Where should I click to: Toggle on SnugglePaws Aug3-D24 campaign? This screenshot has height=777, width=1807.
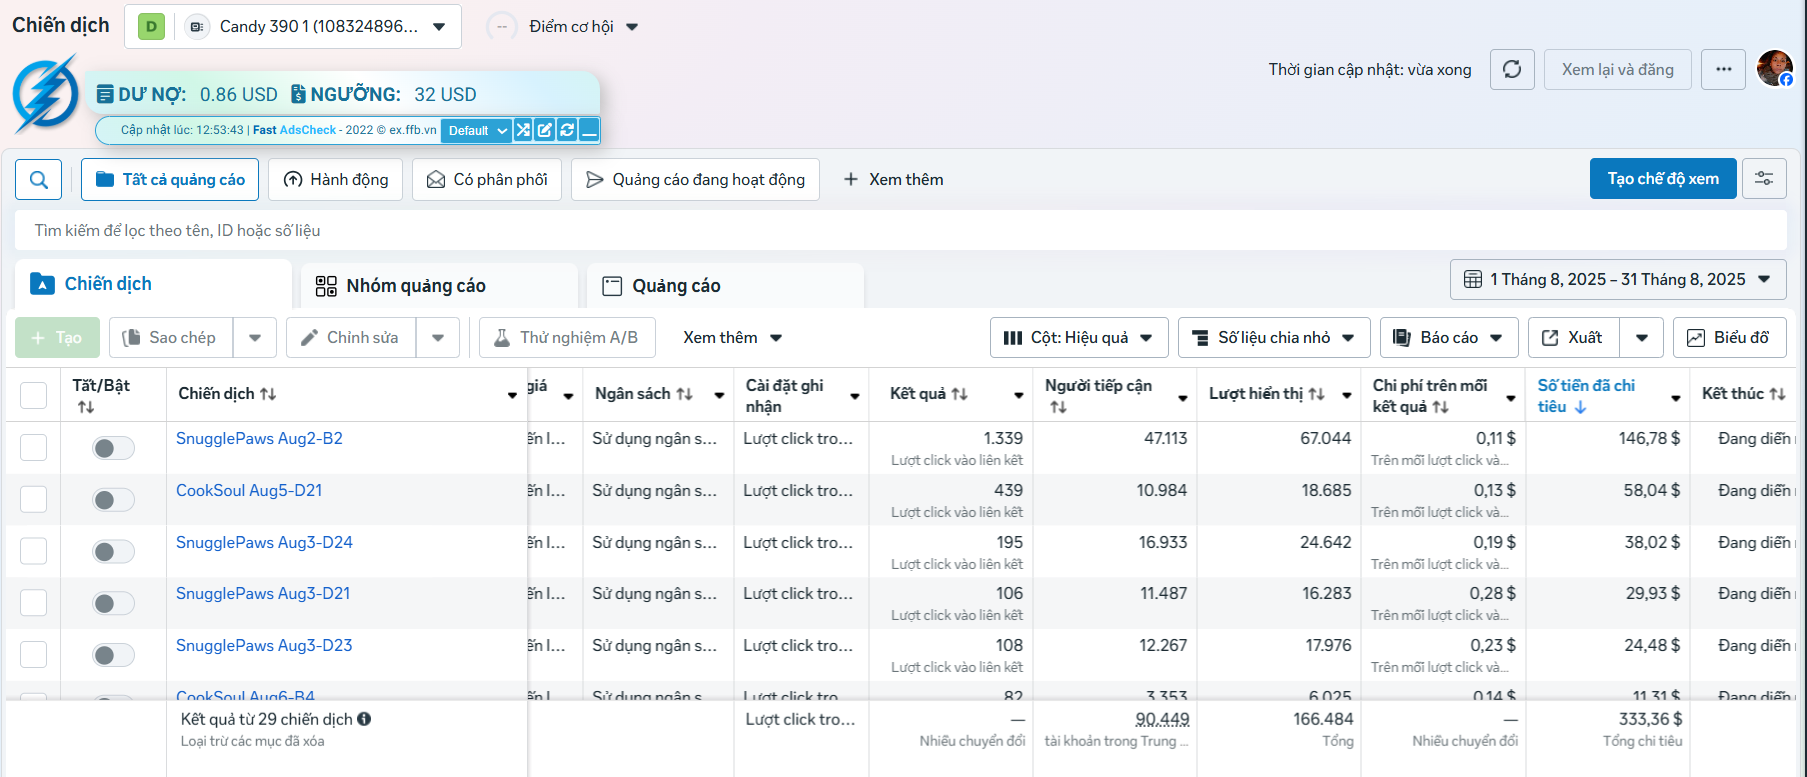click(113, 551)
